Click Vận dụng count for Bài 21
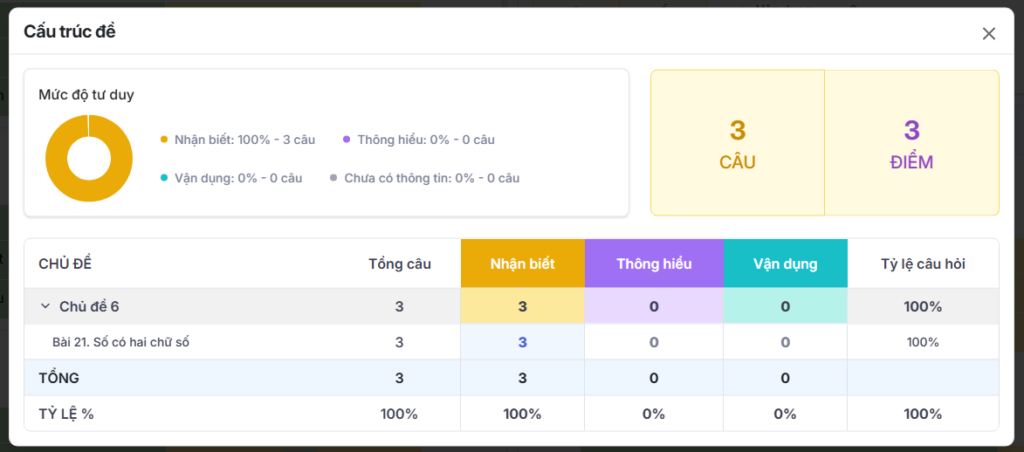 (785, 342)
